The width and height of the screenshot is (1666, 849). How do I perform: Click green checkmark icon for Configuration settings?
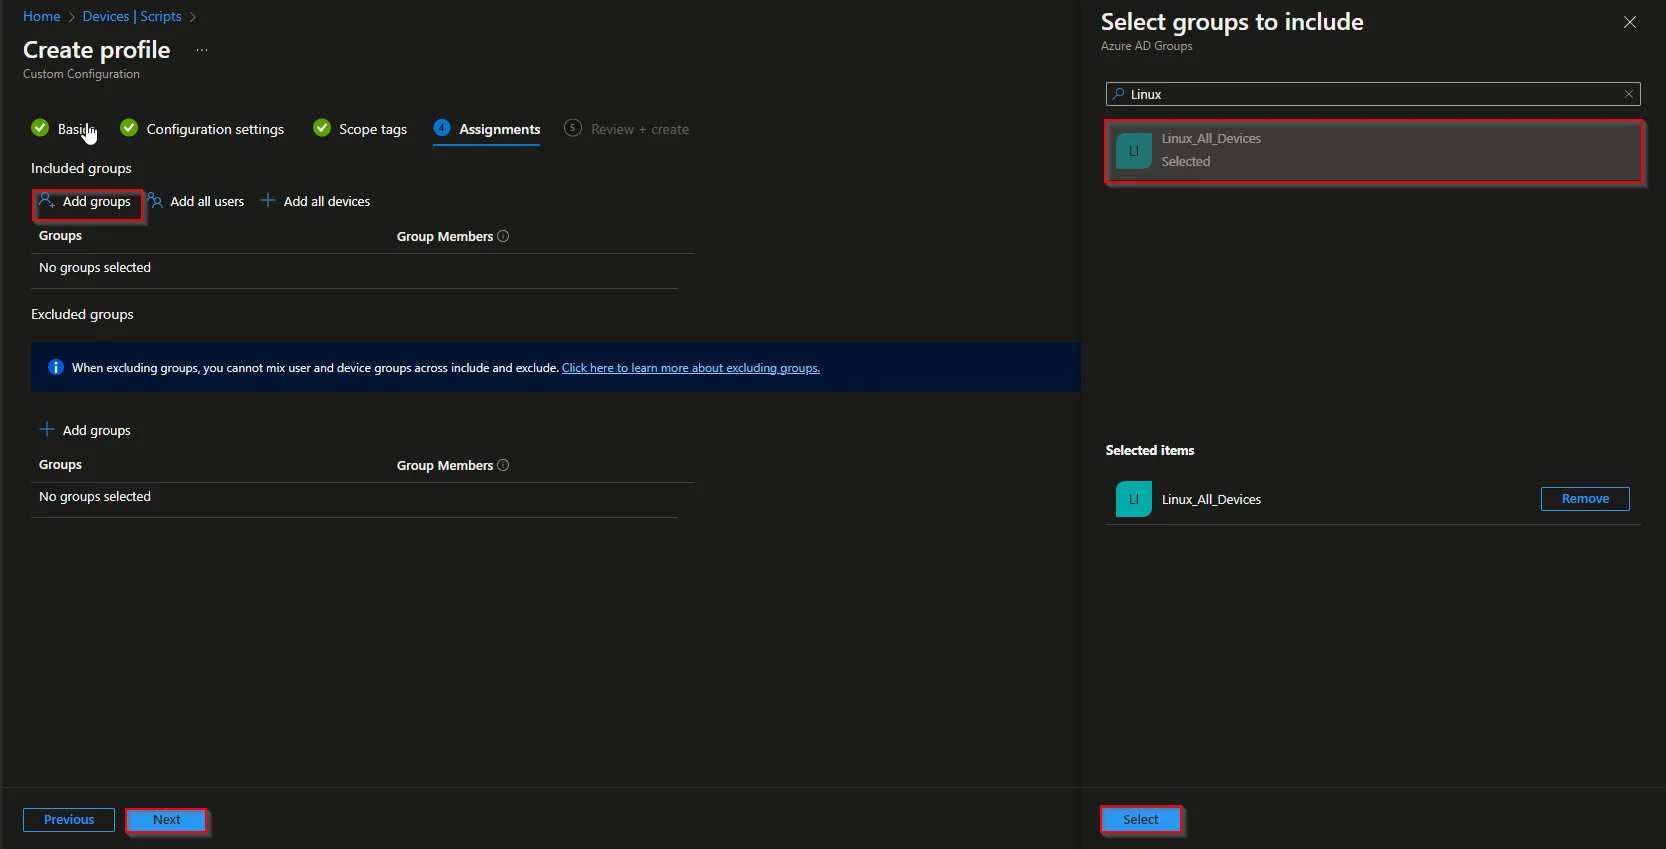pyautogui.click(x=129, y=128)
